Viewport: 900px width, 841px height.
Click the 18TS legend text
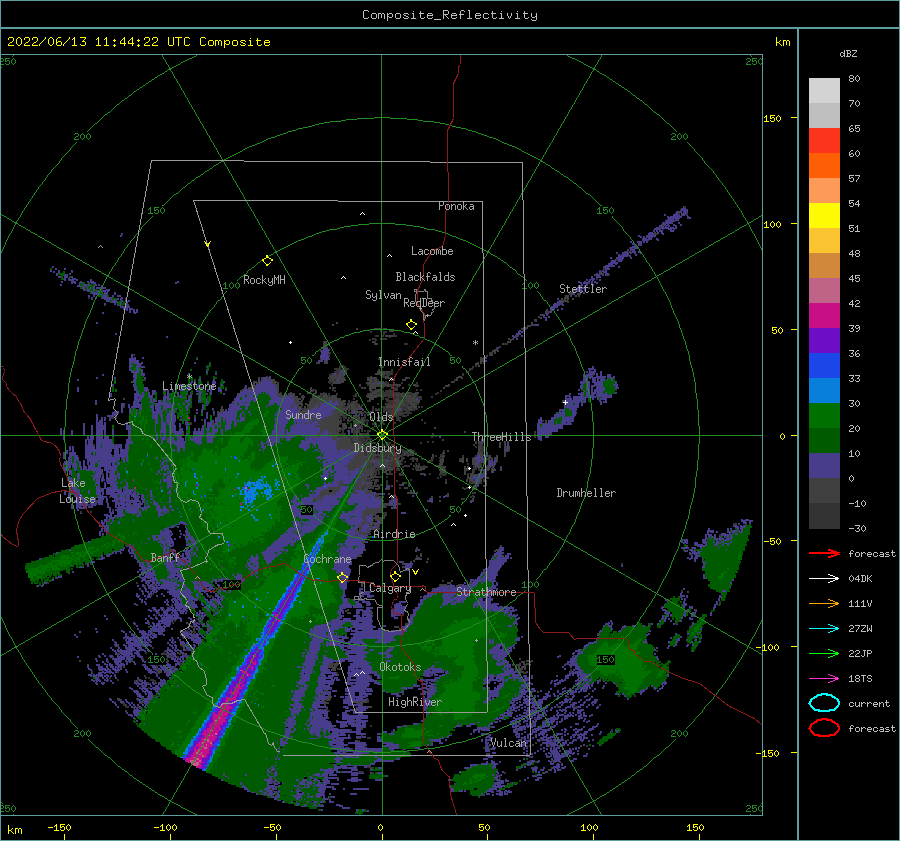pos(860,679)
